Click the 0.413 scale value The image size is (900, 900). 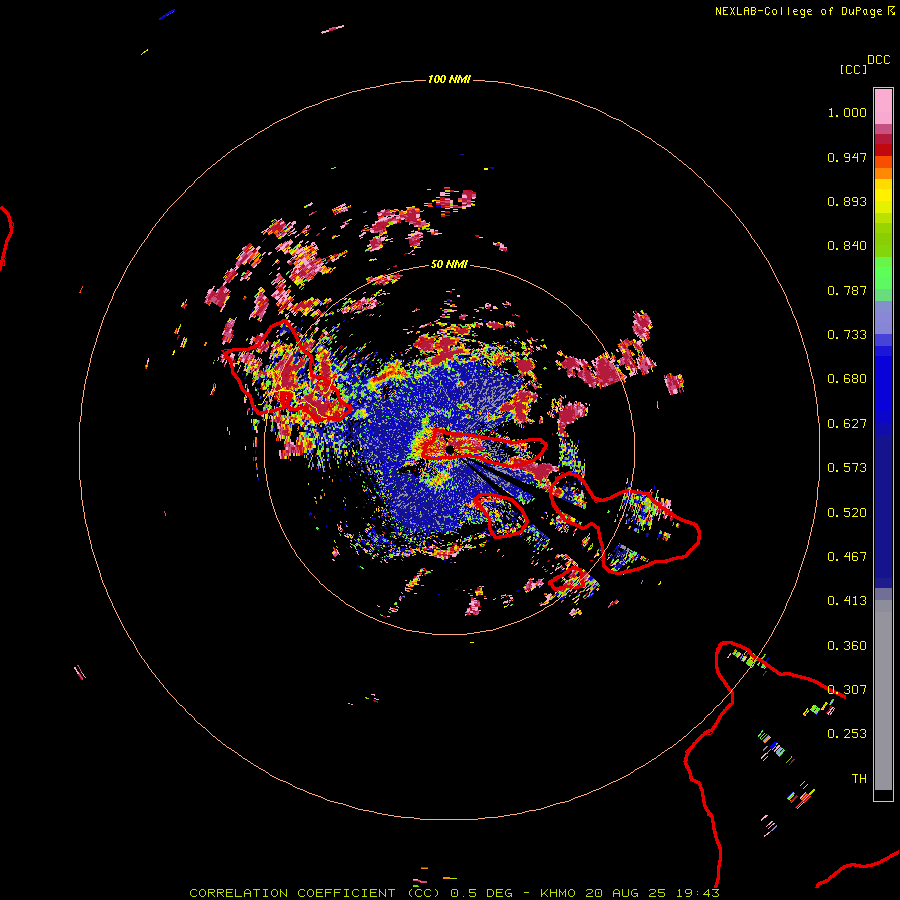[847, 601]
